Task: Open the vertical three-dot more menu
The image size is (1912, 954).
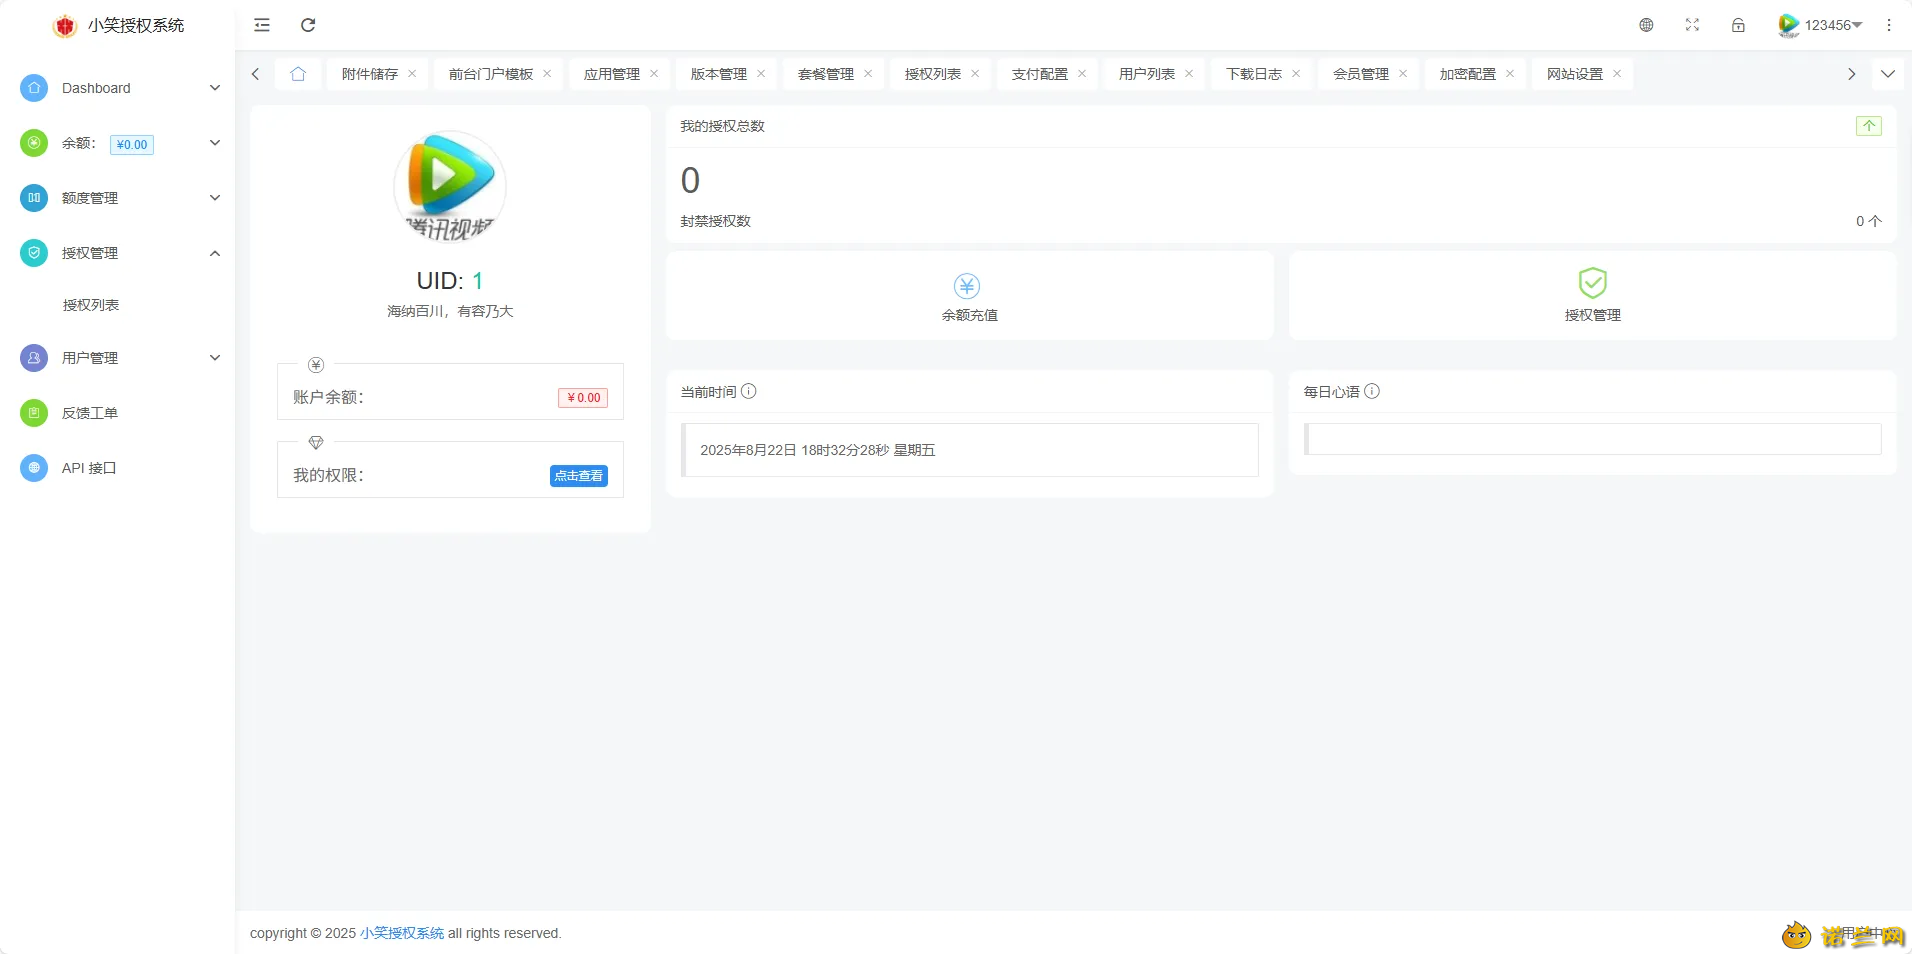Action: (1889, 25)
